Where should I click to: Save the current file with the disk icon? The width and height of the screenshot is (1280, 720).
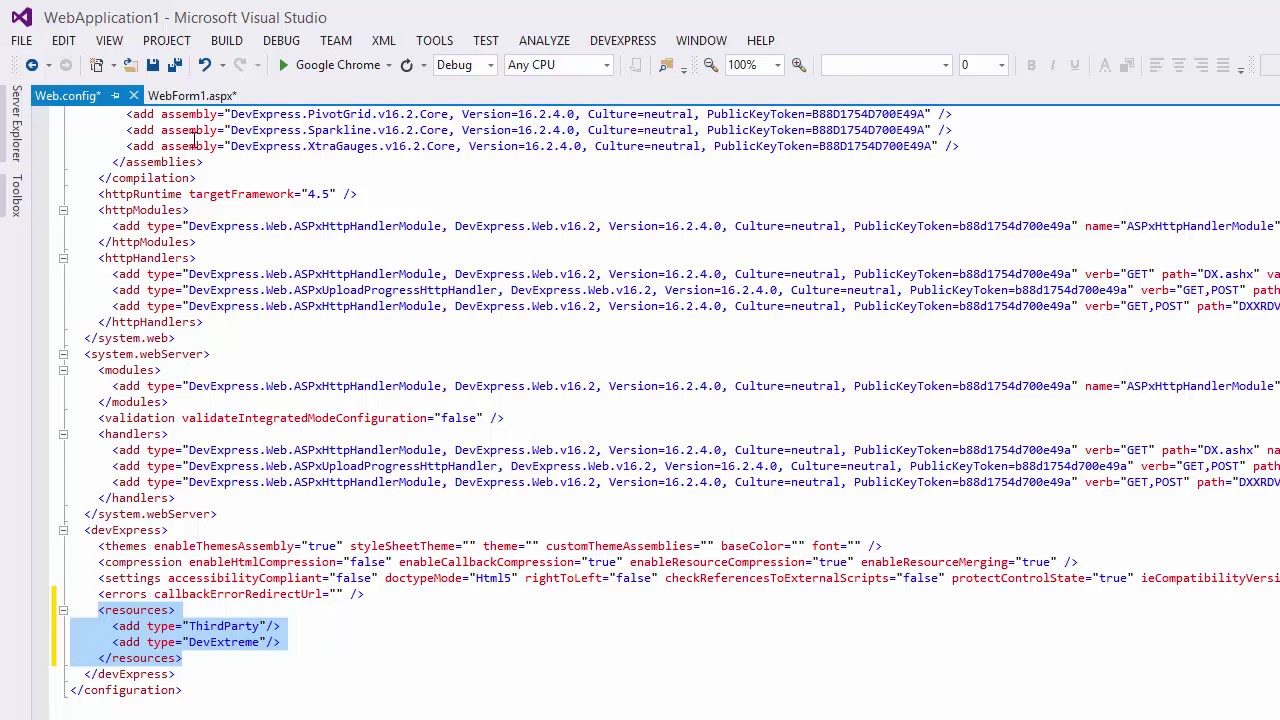click(152, 65)
